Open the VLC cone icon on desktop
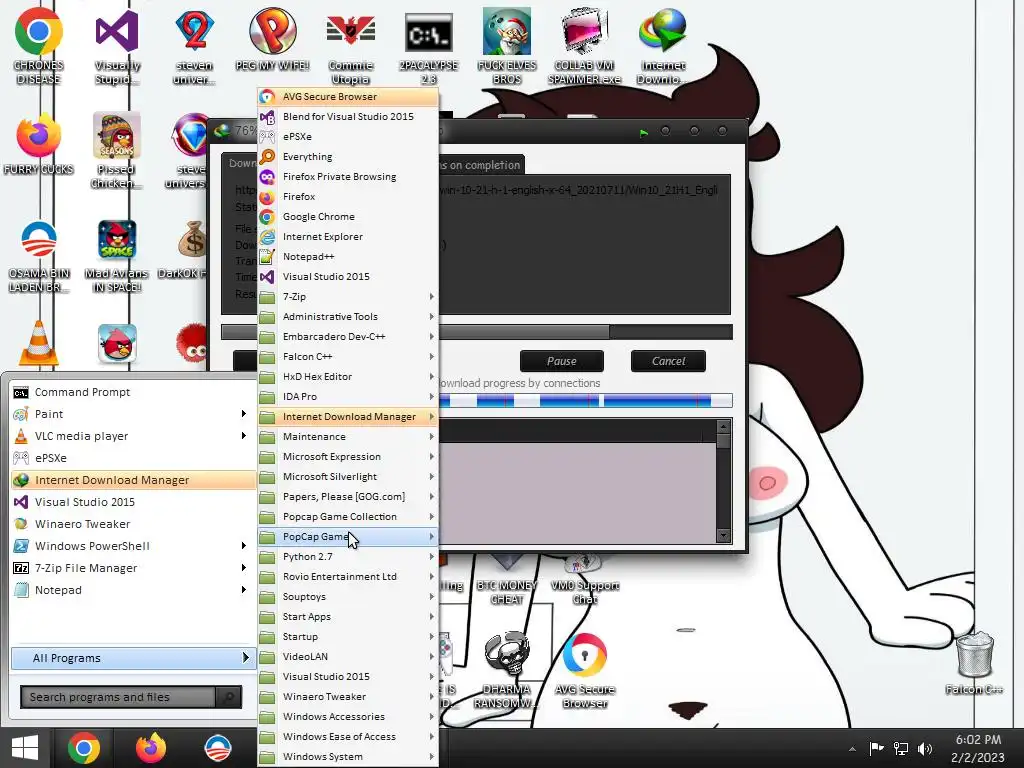1024x768 pixels. click(39, 344)
